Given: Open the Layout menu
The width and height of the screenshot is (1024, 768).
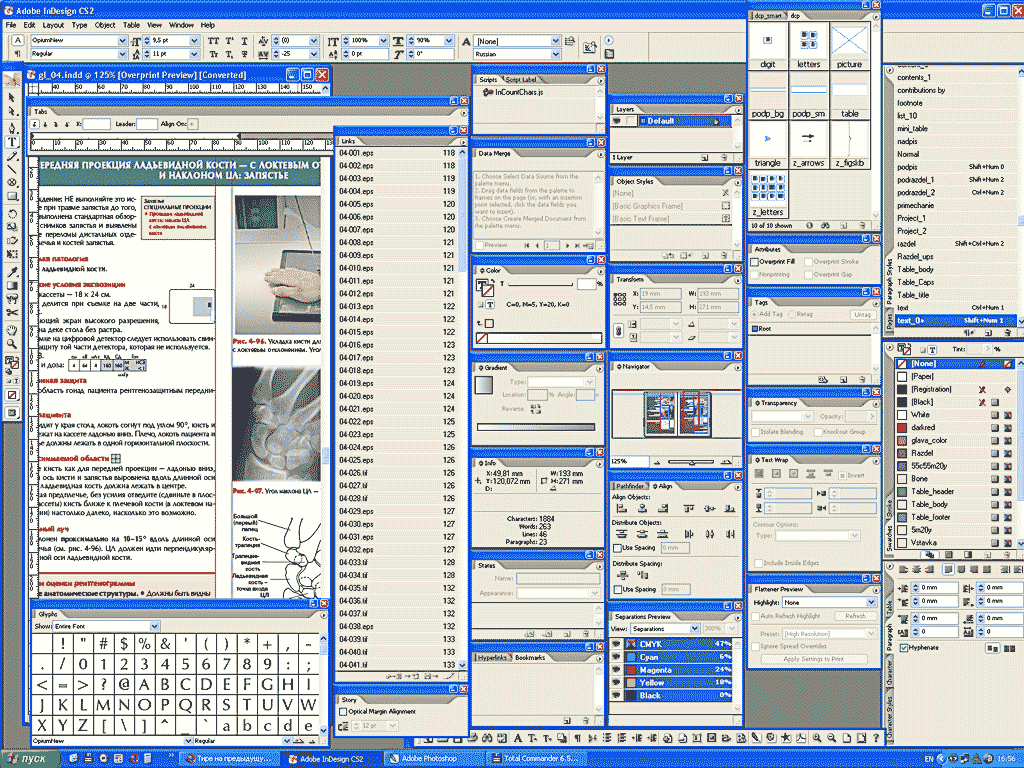Looking at the screenshot, I should (x=53, y=25).
